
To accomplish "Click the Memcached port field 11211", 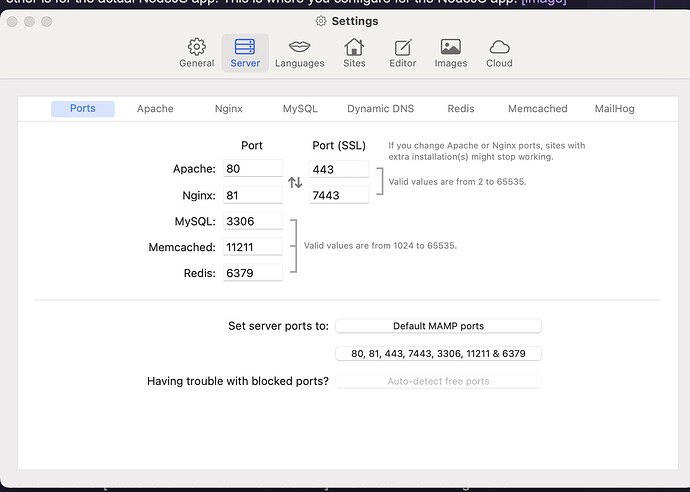I will (253, 247).
